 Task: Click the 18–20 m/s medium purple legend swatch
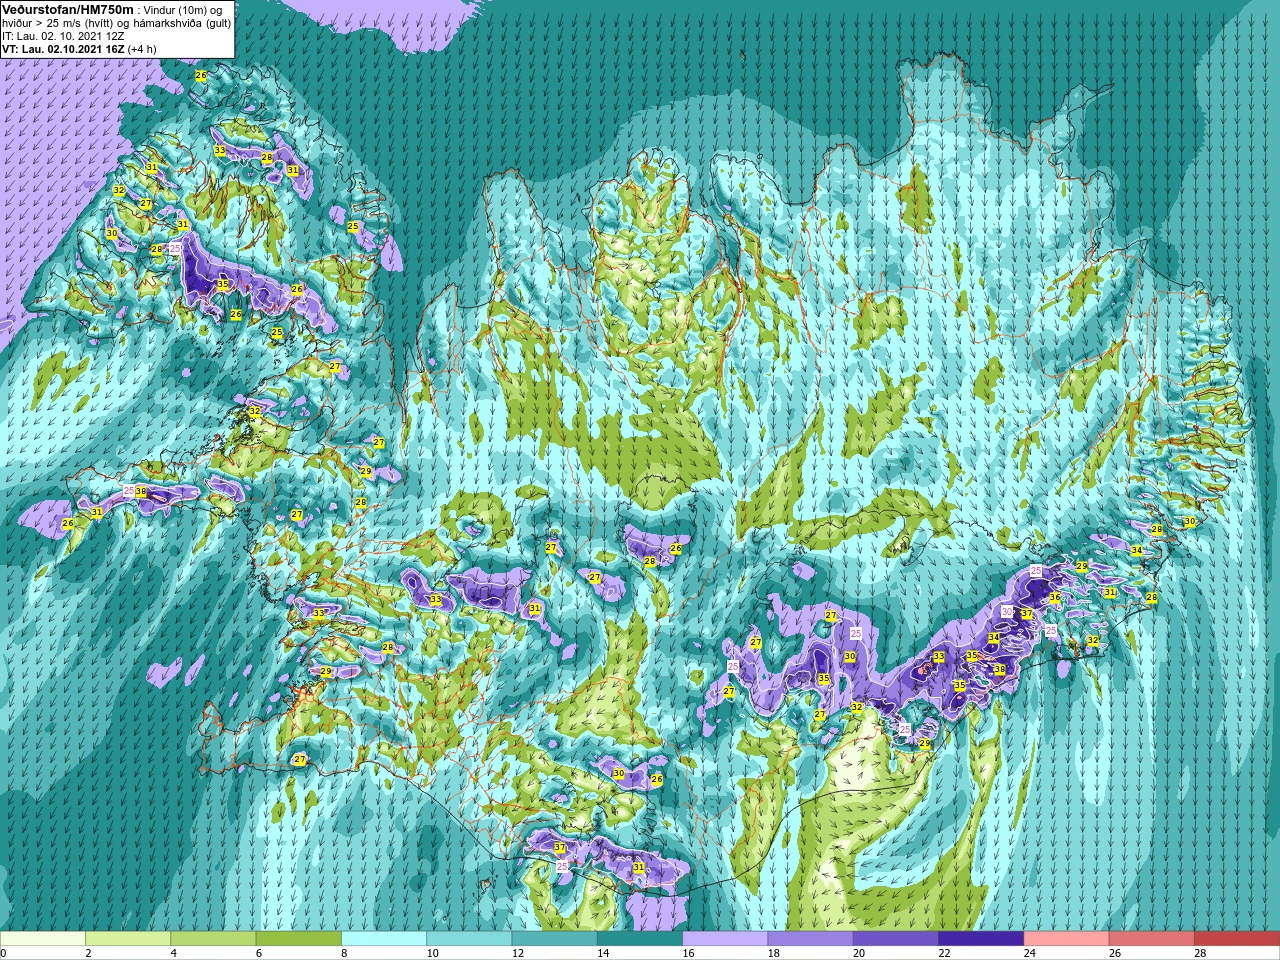(810, 938)
